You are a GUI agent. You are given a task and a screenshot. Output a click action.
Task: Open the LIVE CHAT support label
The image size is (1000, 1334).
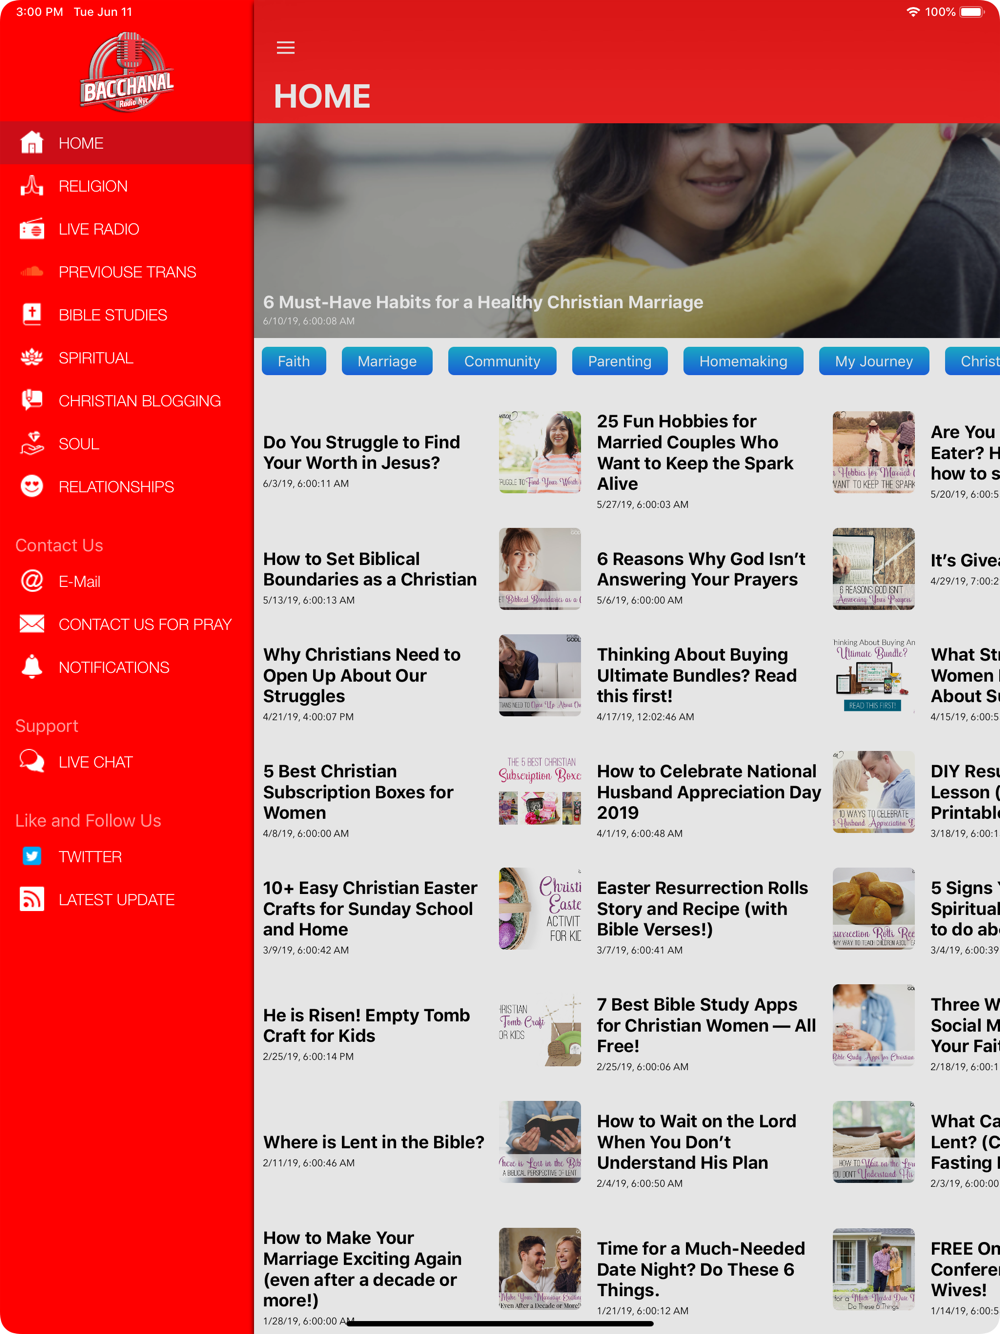coord(95,762)
